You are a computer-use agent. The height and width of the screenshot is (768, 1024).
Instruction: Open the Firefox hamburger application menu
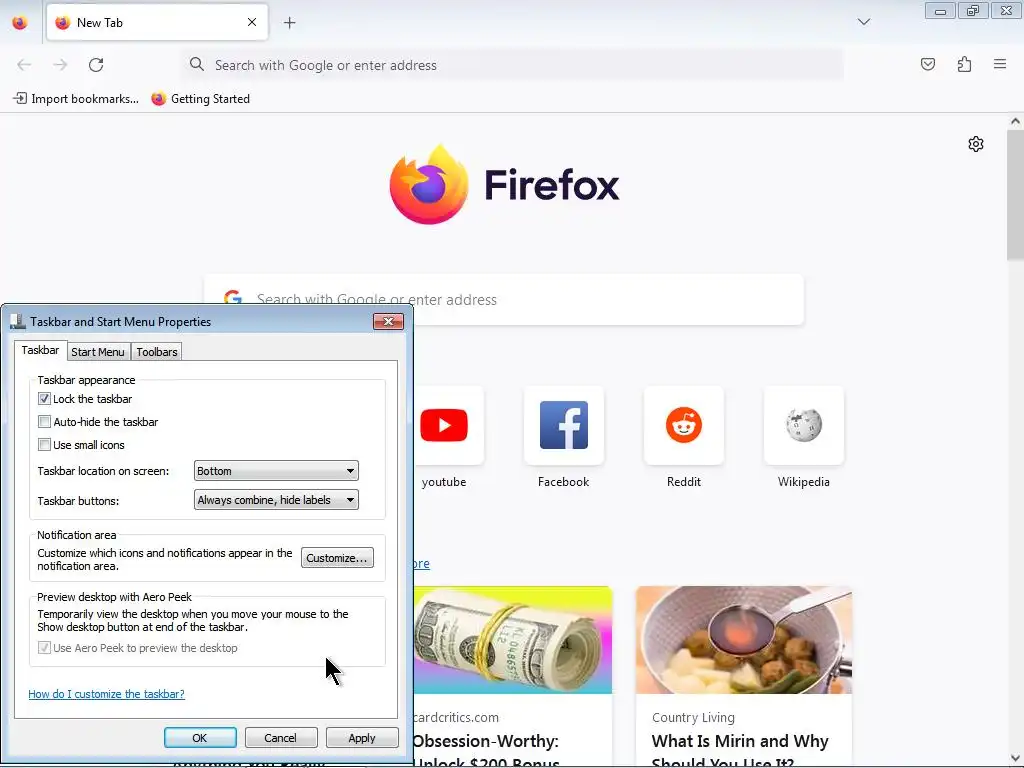pyautogui.click(x=1000, y=64)
